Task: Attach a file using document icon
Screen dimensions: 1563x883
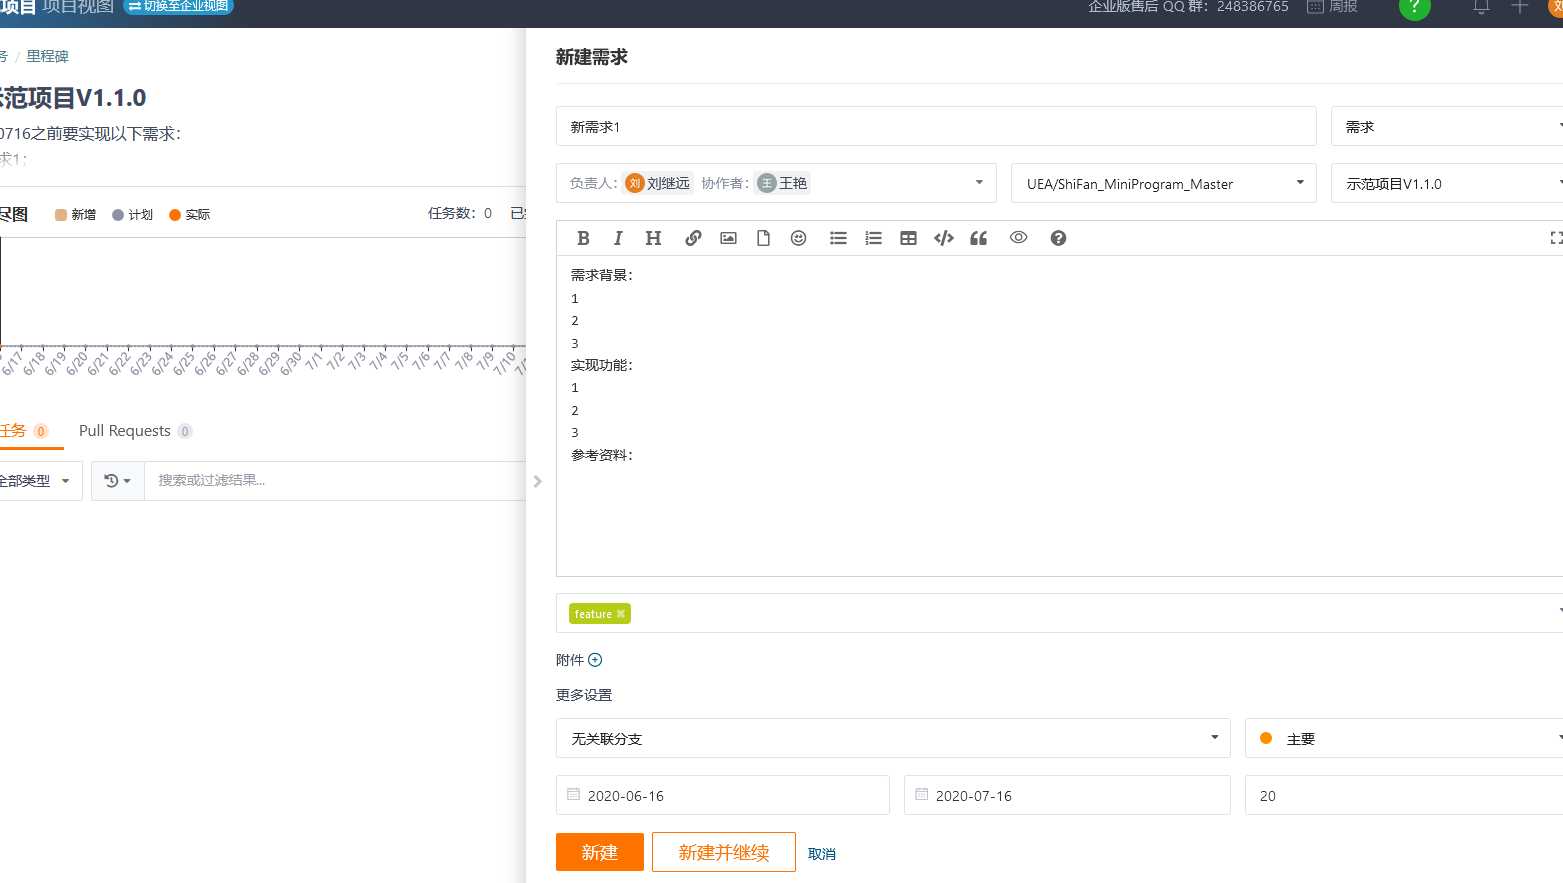Action: coord(763,238)
